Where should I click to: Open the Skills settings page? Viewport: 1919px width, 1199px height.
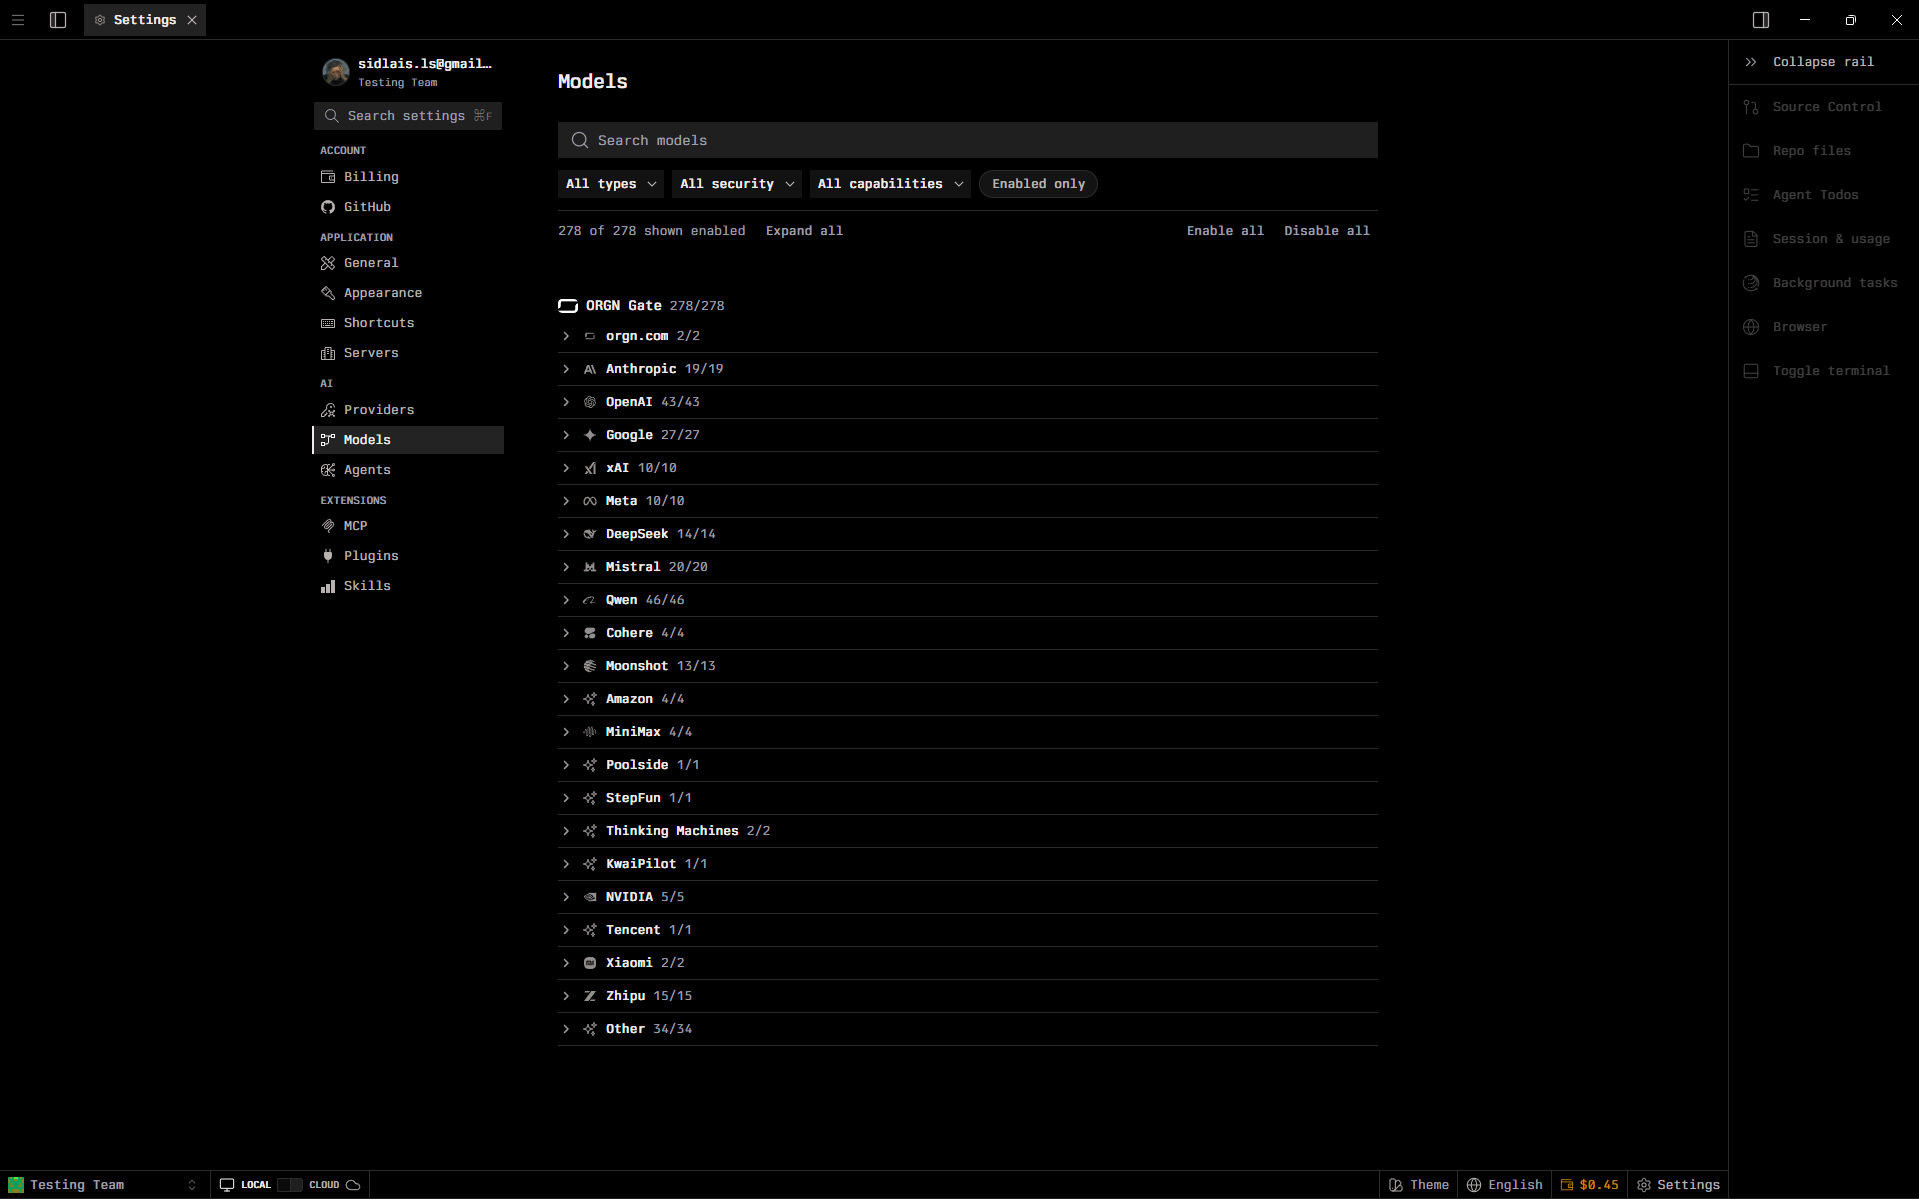pyautogui.click(x=408, y=586)
